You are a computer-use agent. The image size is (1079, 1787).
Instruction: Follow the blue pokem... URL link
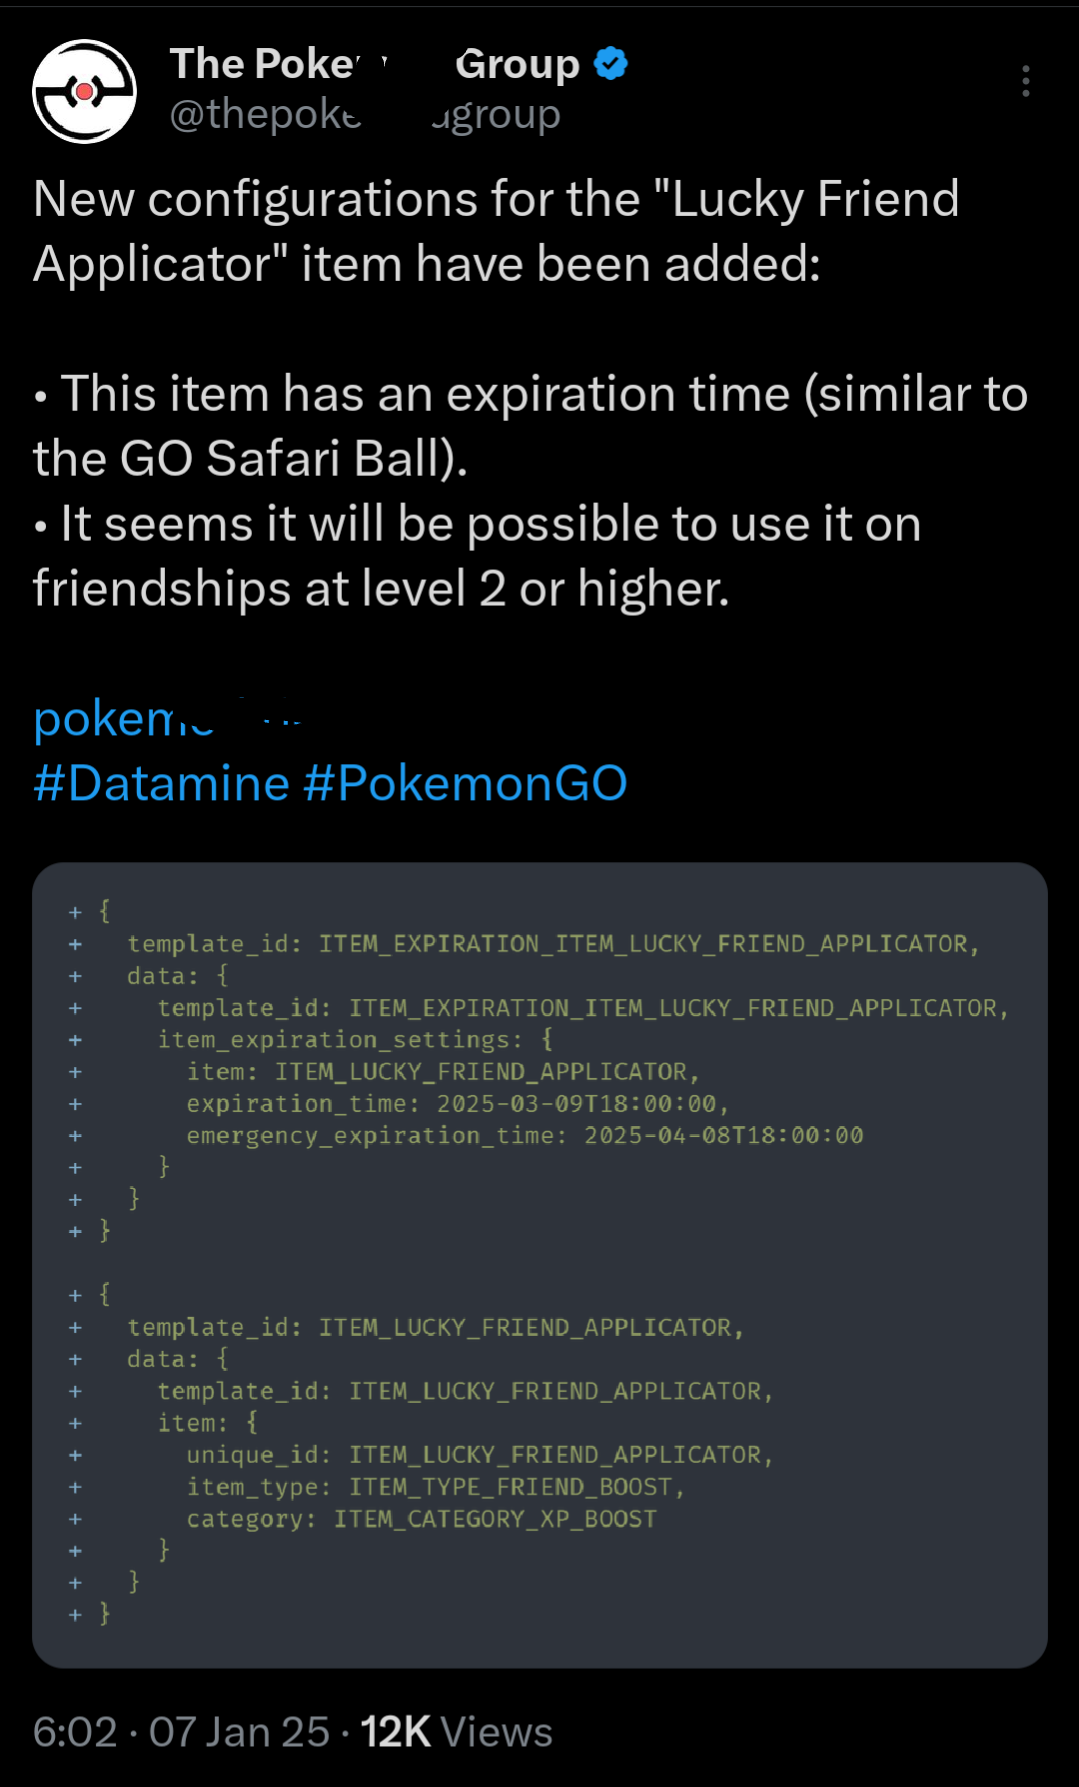tap(167, 719)
